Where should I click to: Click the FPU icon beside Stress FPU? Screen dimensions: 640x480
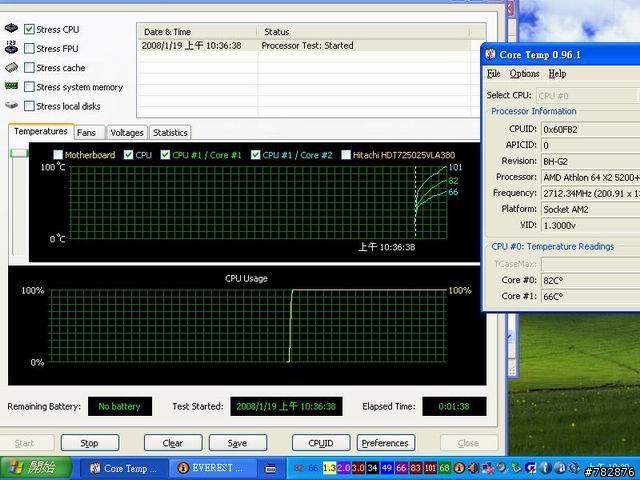point(11,47)
